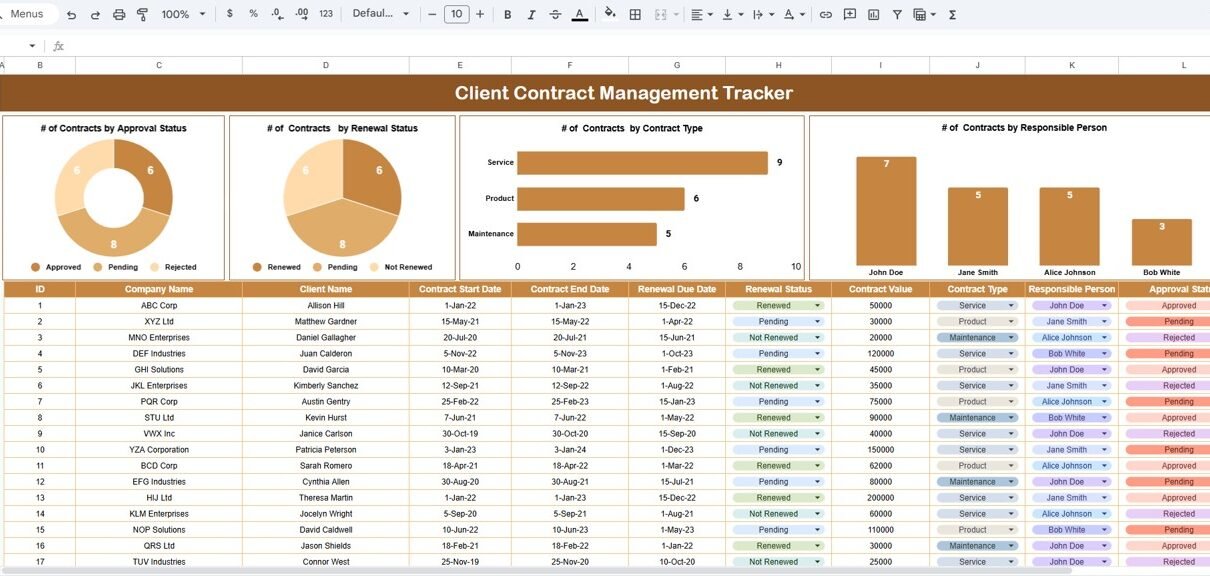Viewport: 1210px width, 576px height.
Task: Select the Paint format tool
Action: [x=142, y=15]
